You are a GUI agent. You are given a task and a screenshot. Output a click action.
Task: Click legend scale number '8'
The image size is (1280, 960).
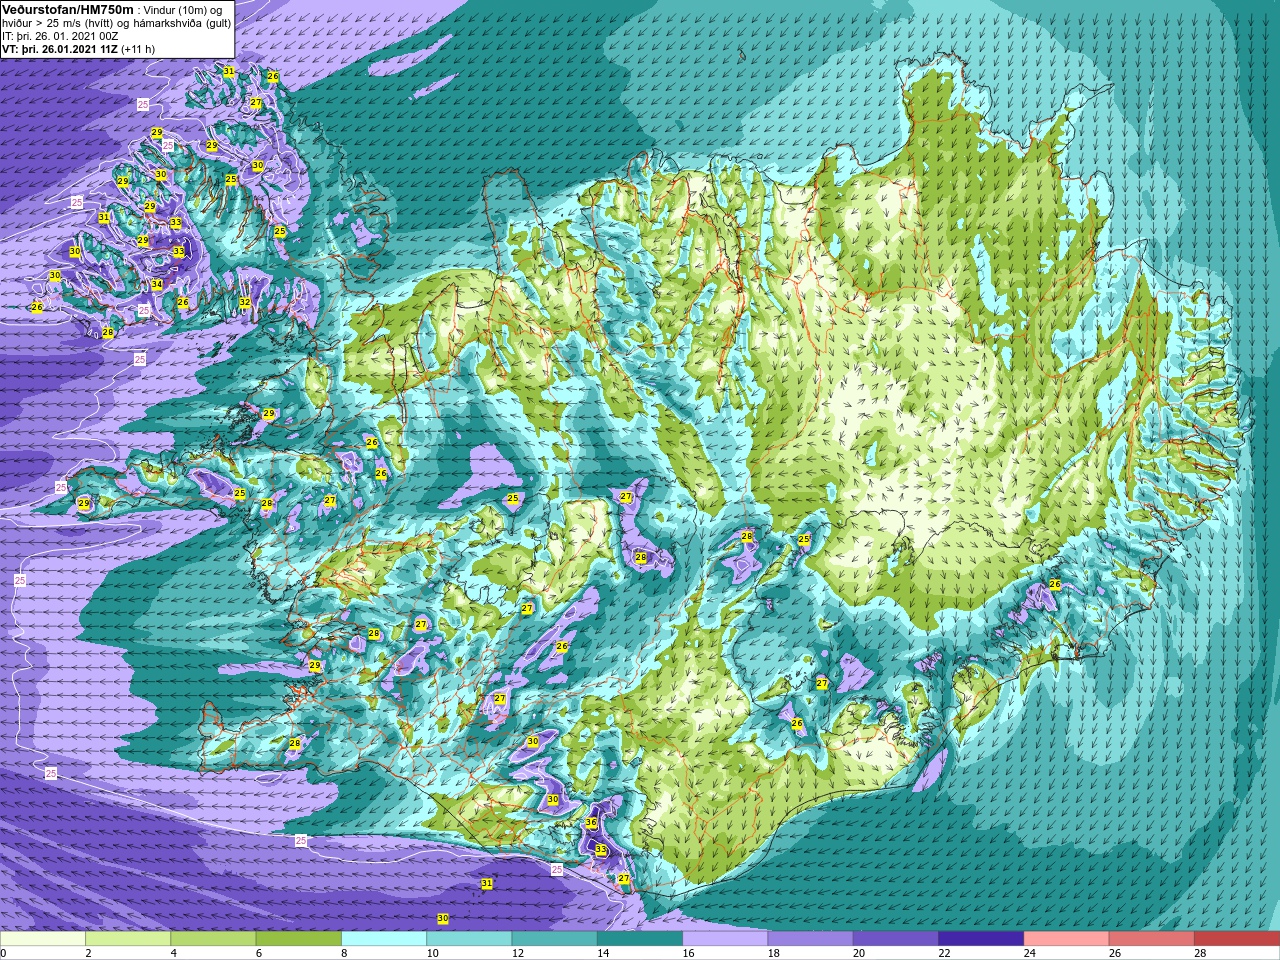click(x=344, y=953)
